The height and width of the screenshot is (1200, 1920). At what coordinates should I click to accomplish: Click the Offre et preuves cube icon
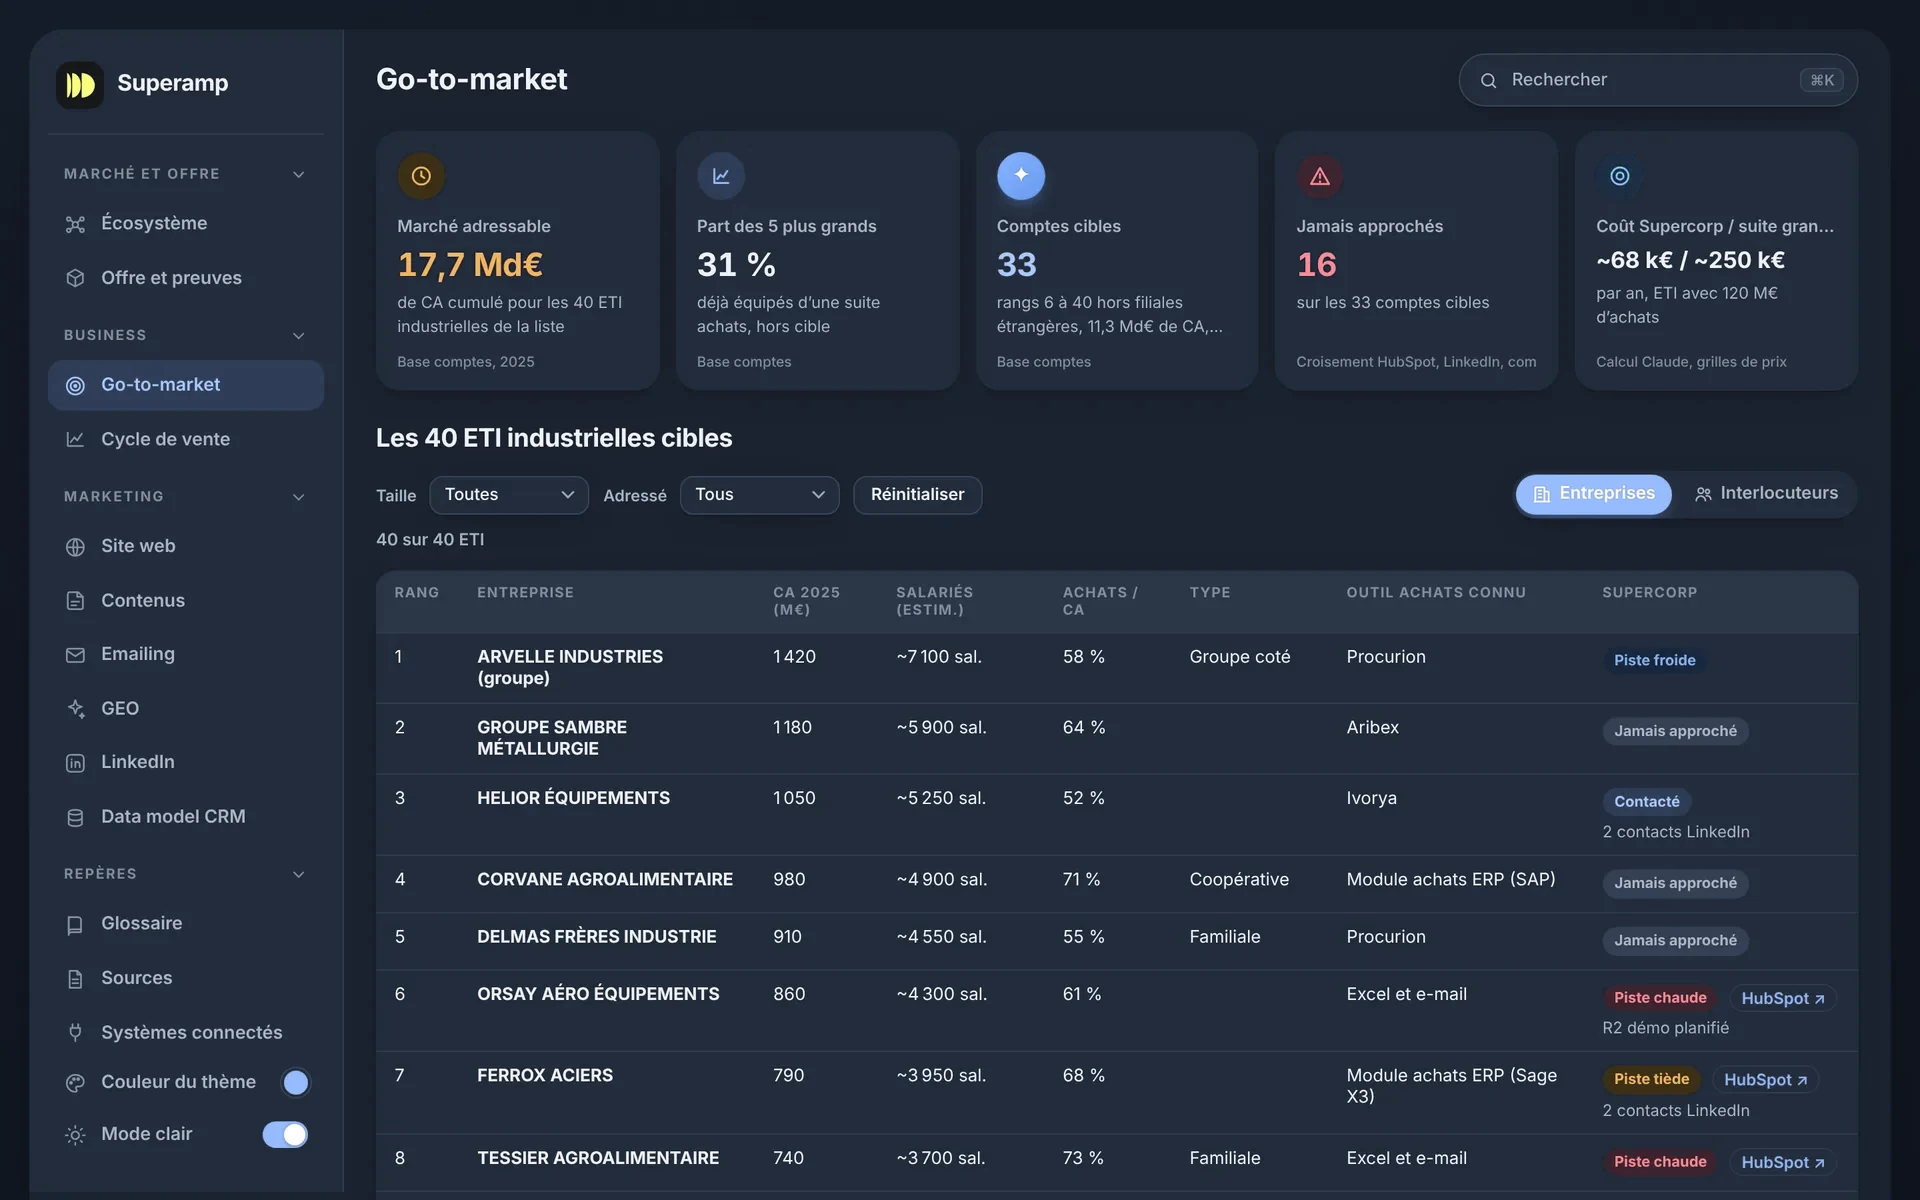(x=75, y=278)
